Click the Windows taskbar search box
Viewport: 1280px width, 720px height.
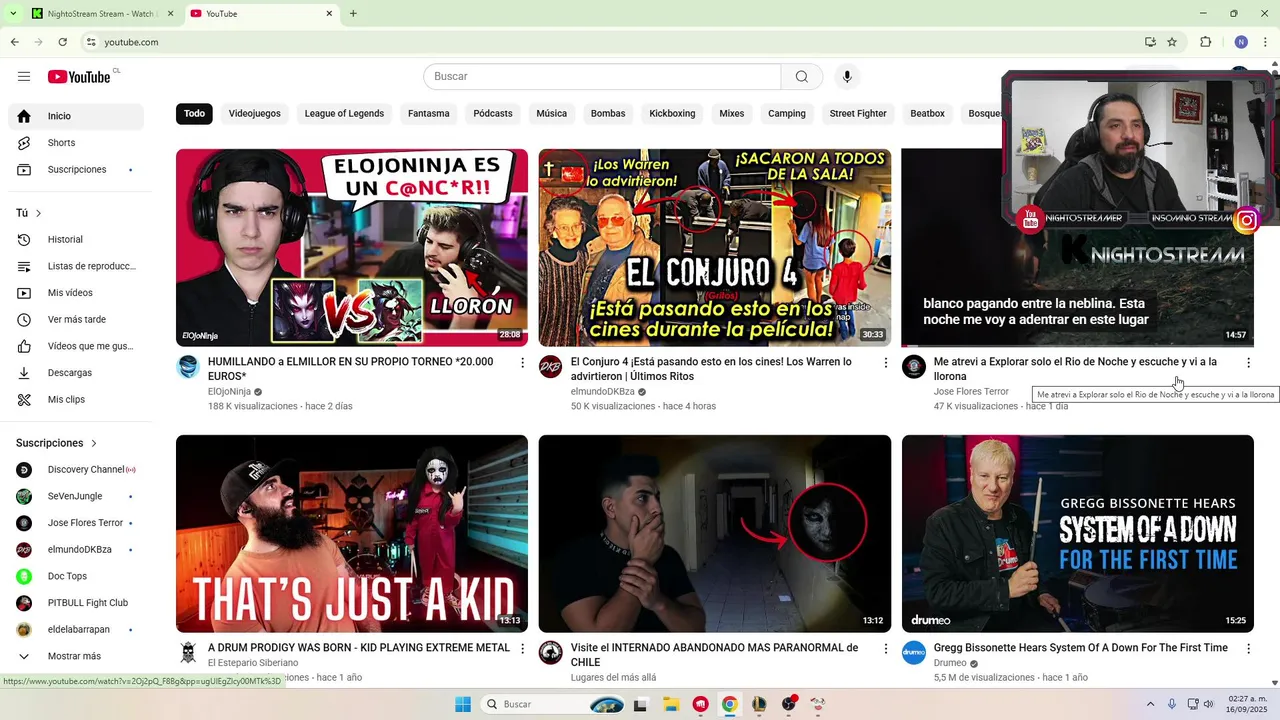[553, 704]
